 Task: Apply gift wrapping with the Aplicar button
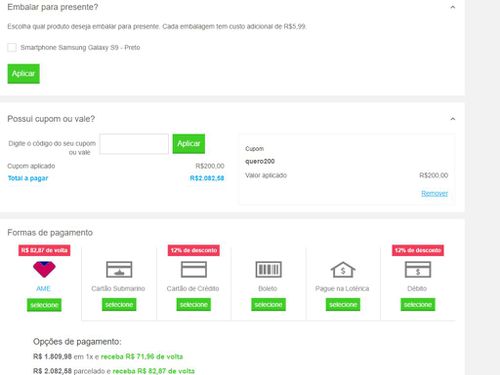pyautogui.click(x=23, y=74)
